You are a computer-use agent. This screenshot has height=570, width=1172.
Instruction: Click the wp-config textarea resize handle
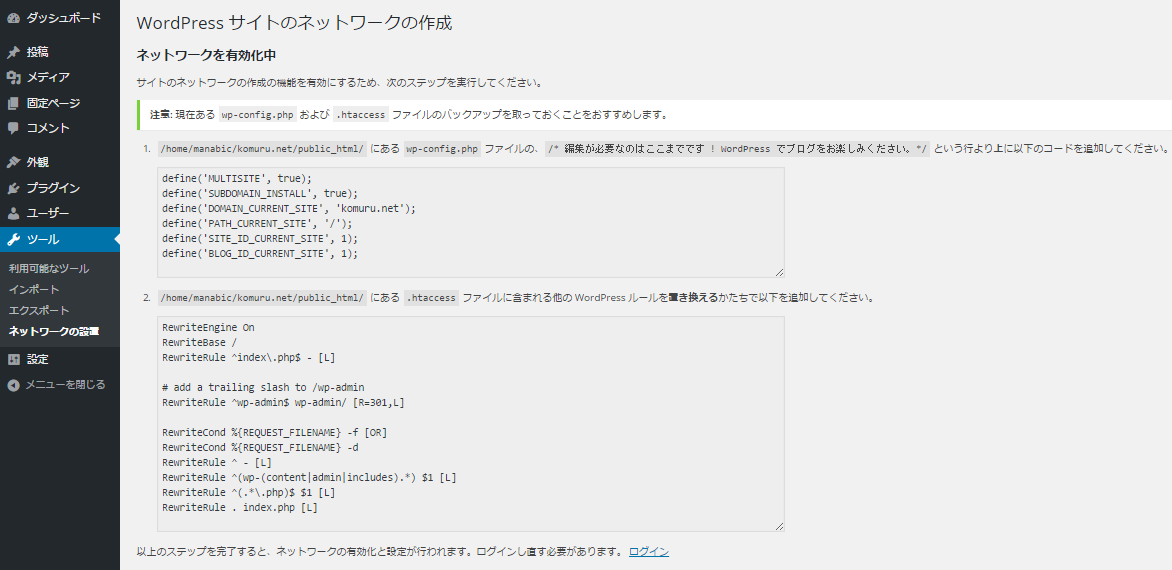point(780,273)
